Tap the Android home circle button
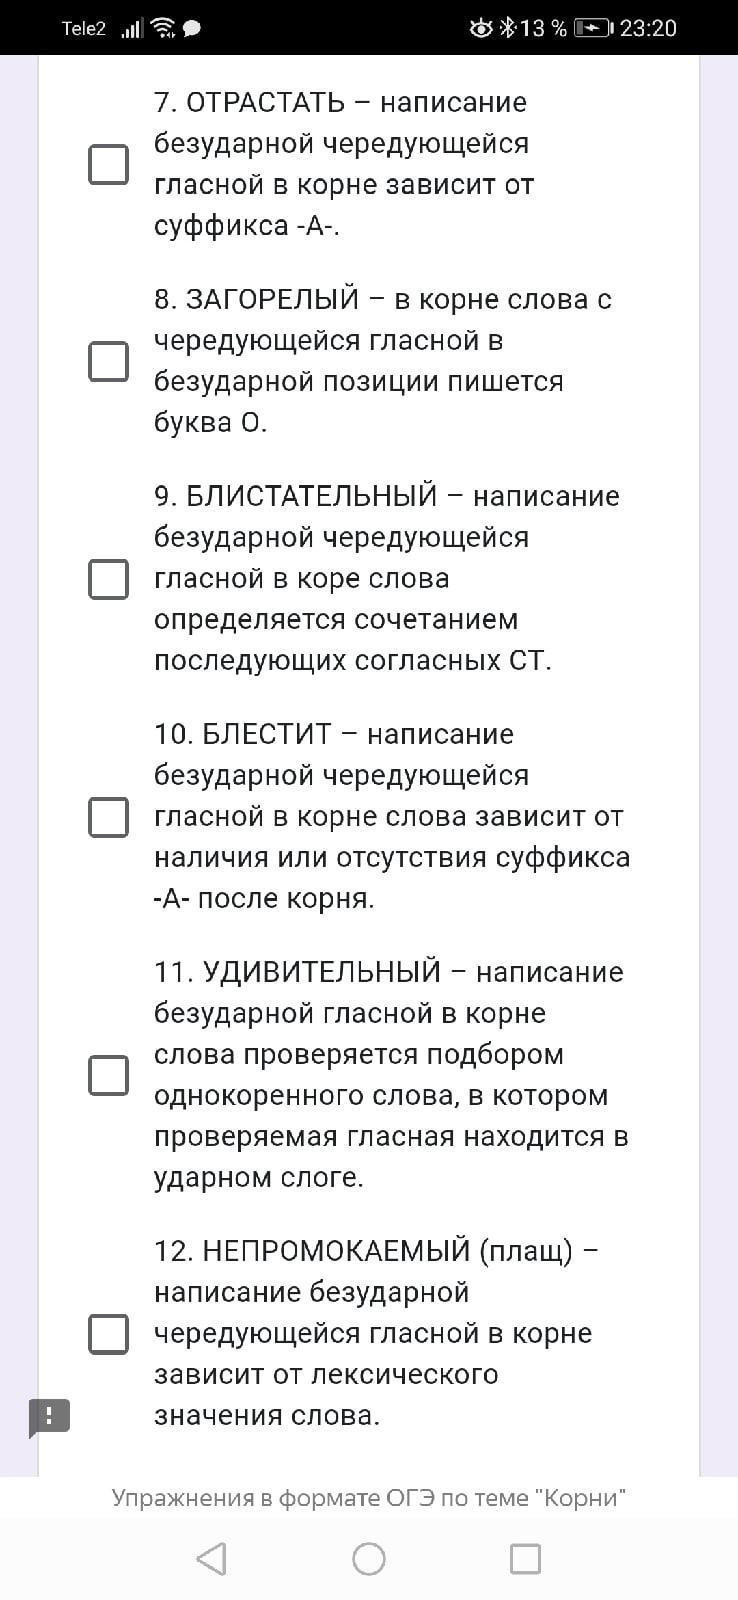The height and width of the screenshot is (1600, 738). coord(369,1558)
